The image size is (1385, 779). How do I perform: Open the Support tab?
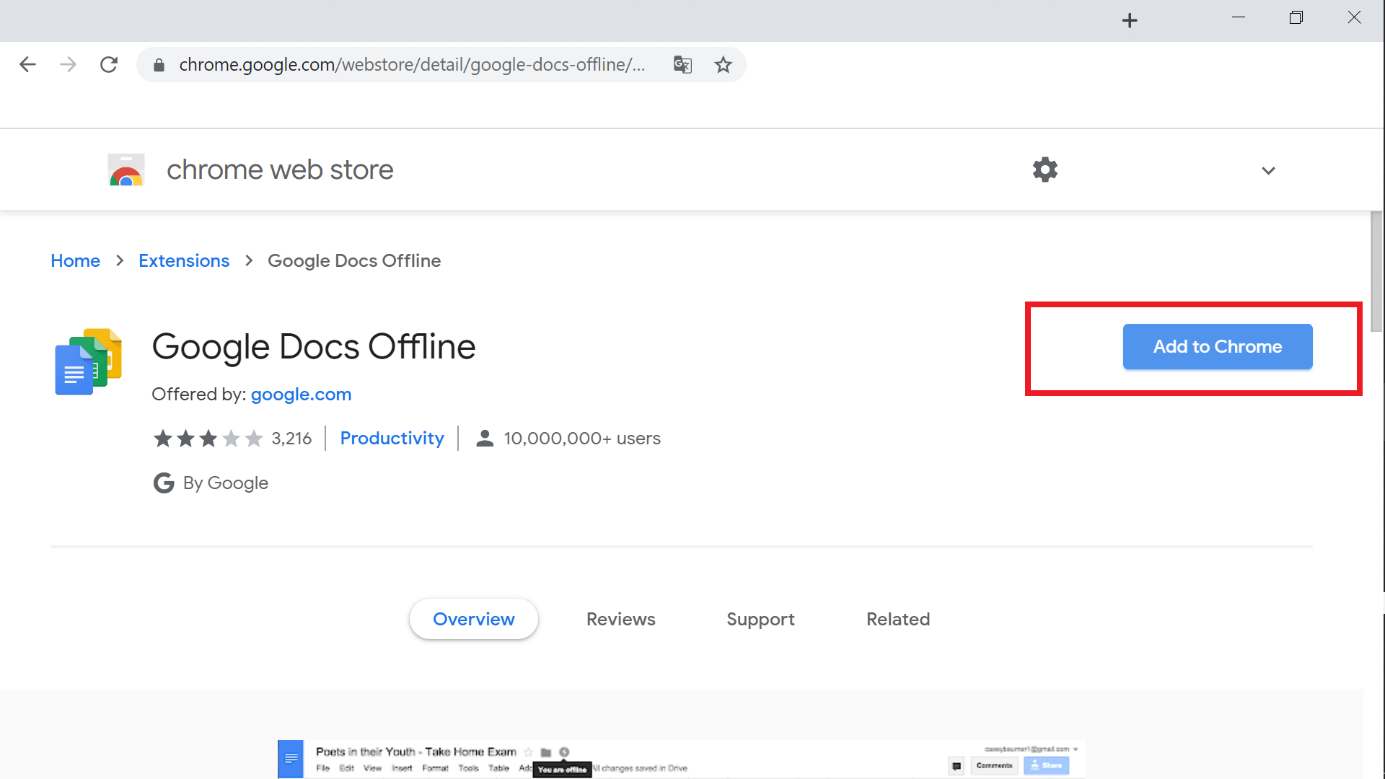click(x=760, y=619)
